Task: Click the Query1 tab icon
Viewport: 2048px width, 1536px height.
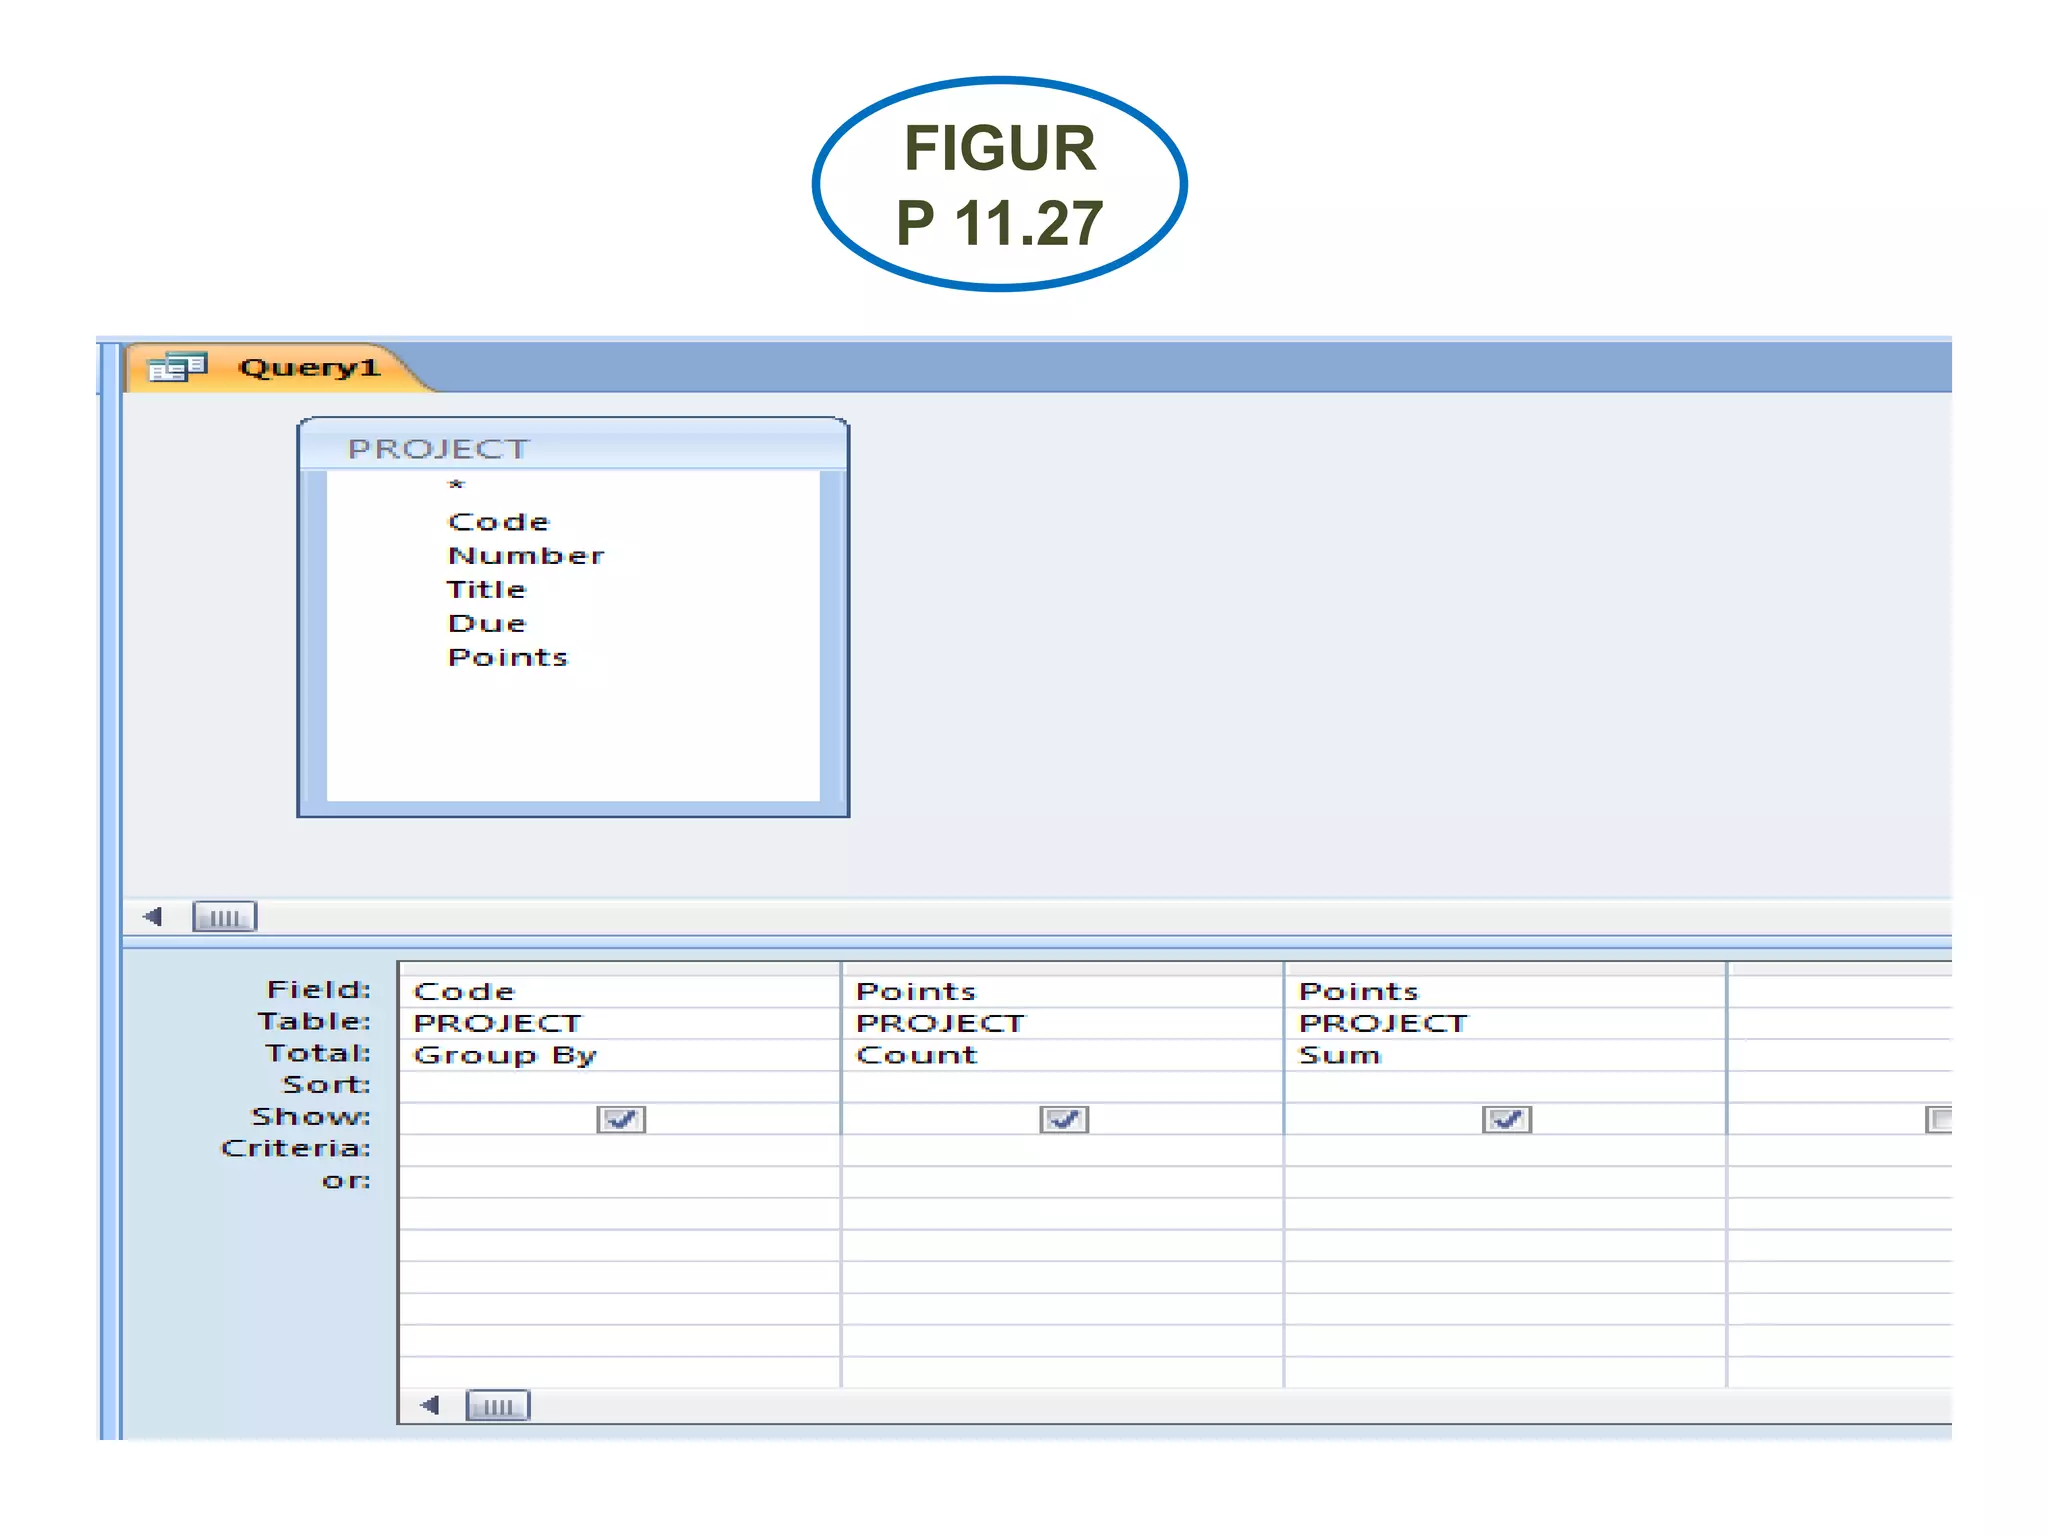Action: coord(177,368)
